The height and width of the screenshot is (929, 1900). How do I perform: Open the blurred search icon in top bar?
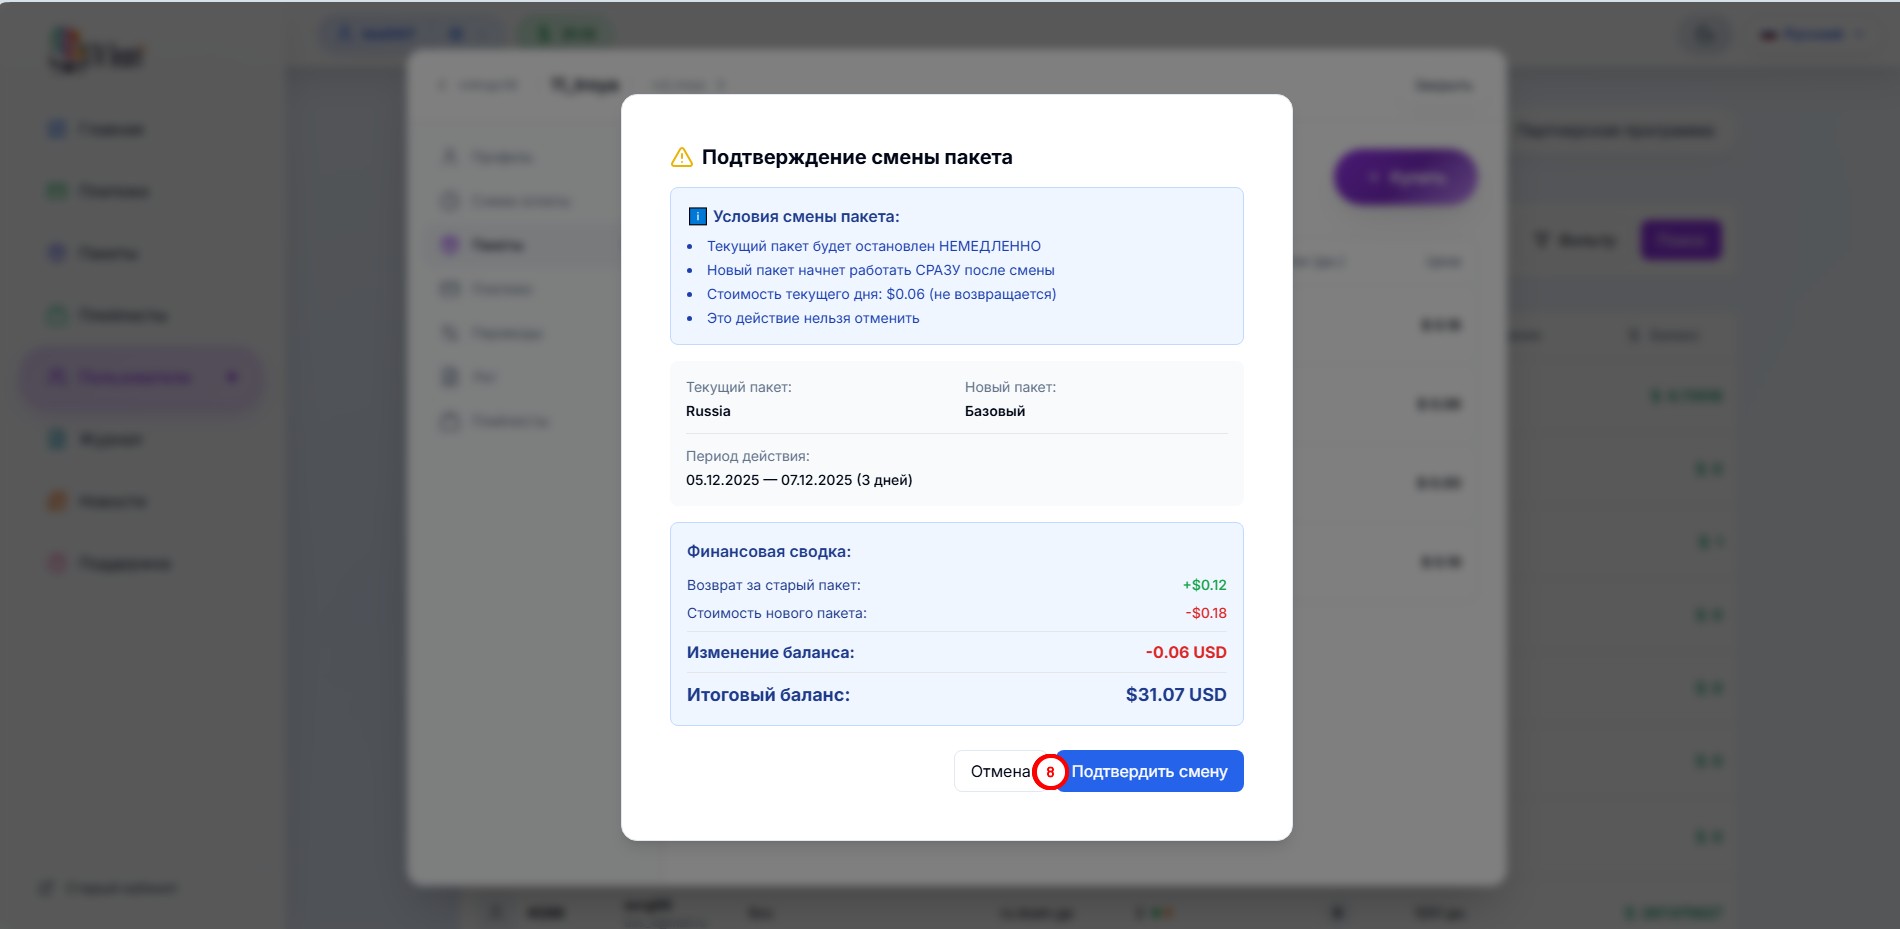click(x=1704, y=35)
